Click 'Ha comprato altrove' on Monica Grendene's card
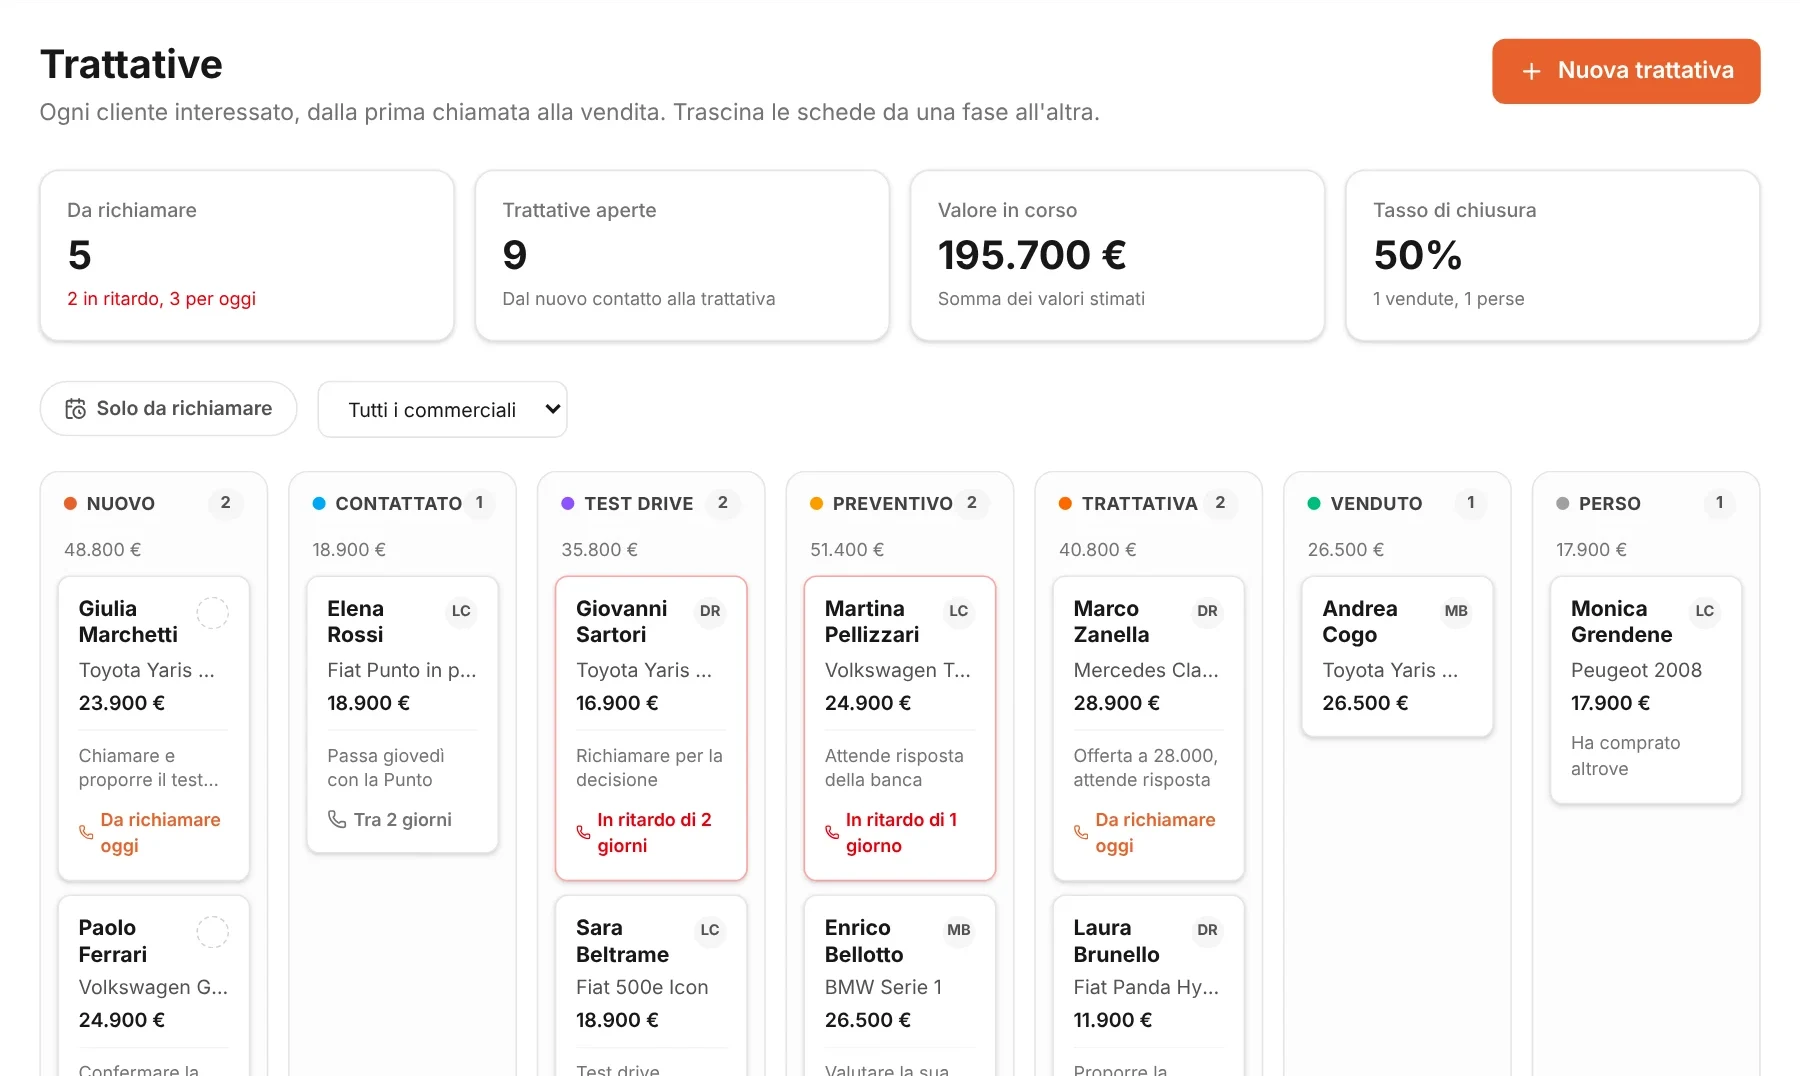Viewport: 1800px width, 1076px height. [x=1626, y=756]
